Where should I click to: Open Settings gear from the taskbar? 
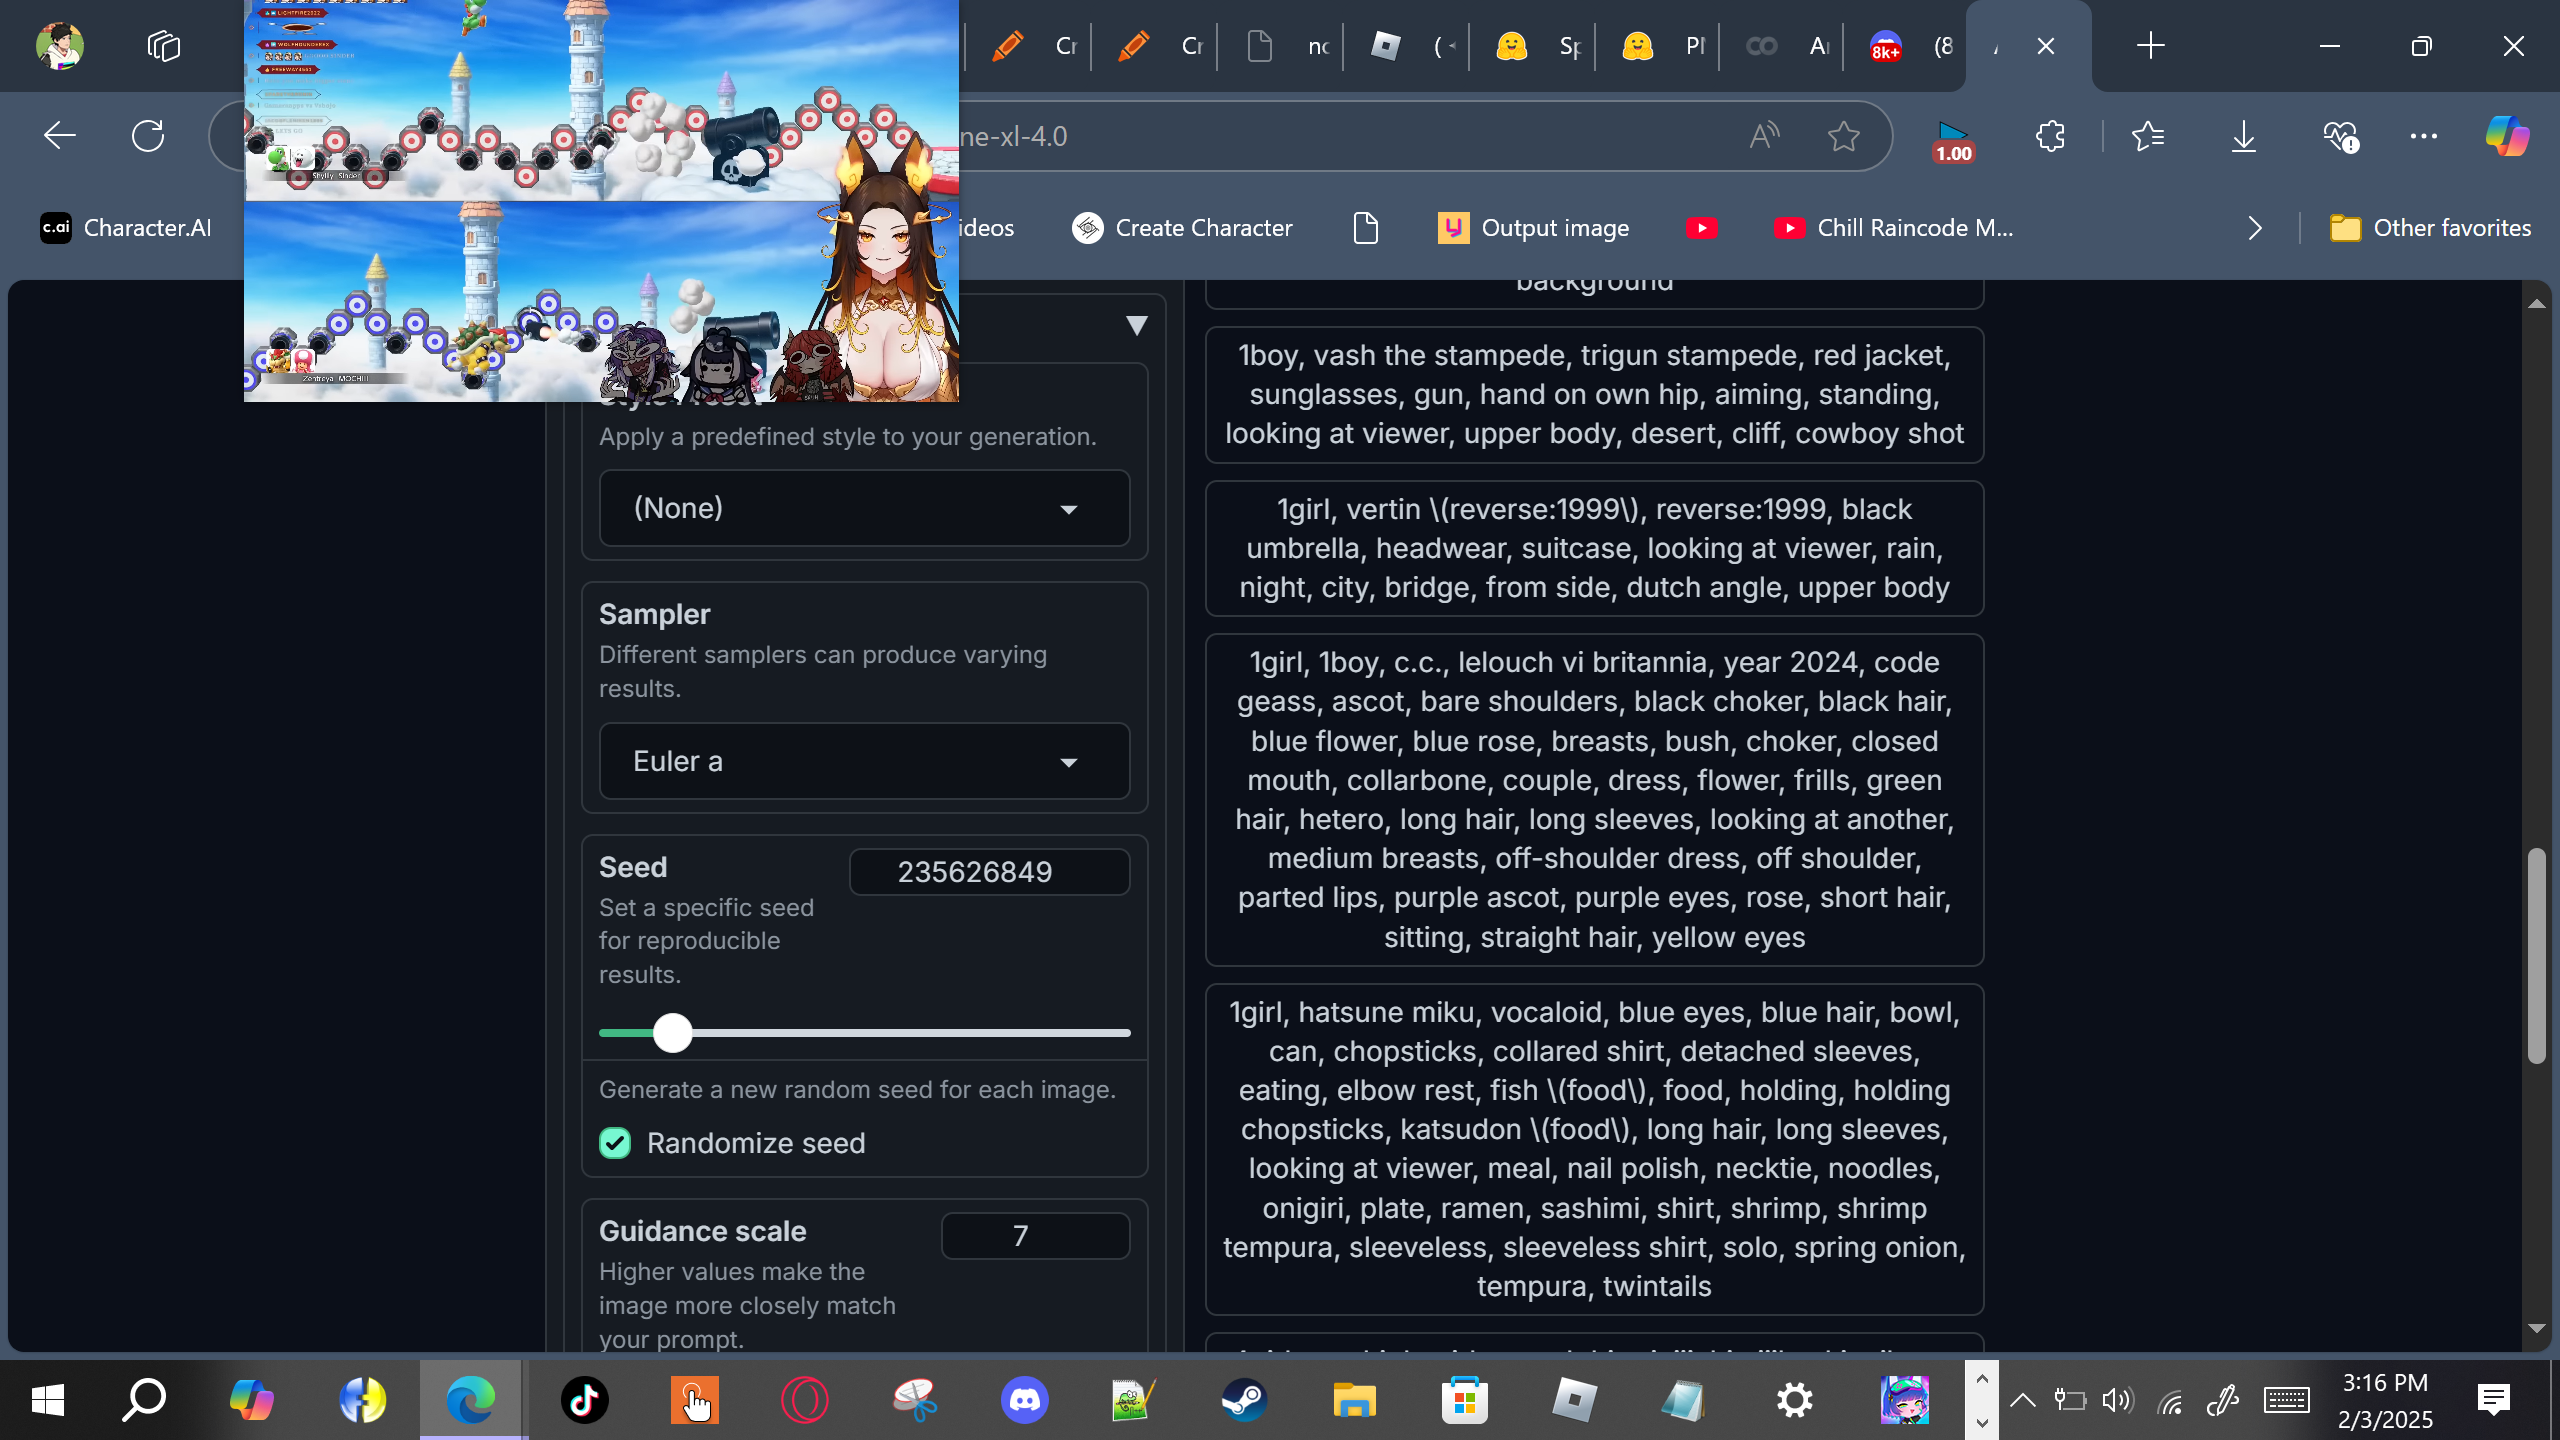click(x=1795, y=1400)
